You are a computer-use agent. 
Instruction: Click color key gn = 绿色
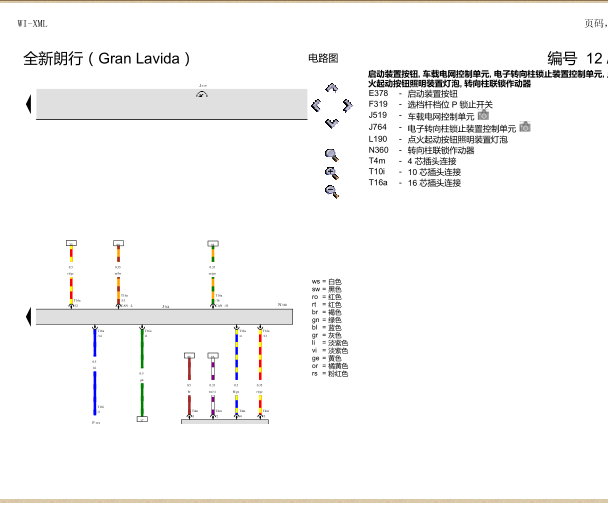pos(326,320)
